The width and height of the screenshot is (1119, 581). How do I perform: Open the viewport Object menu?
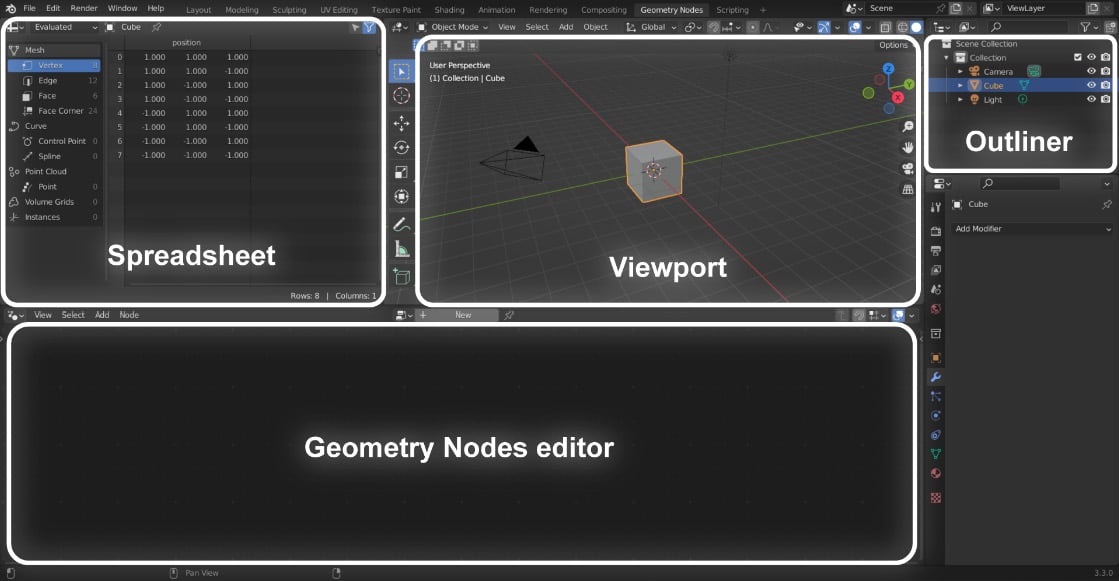[x=595, y=27]
